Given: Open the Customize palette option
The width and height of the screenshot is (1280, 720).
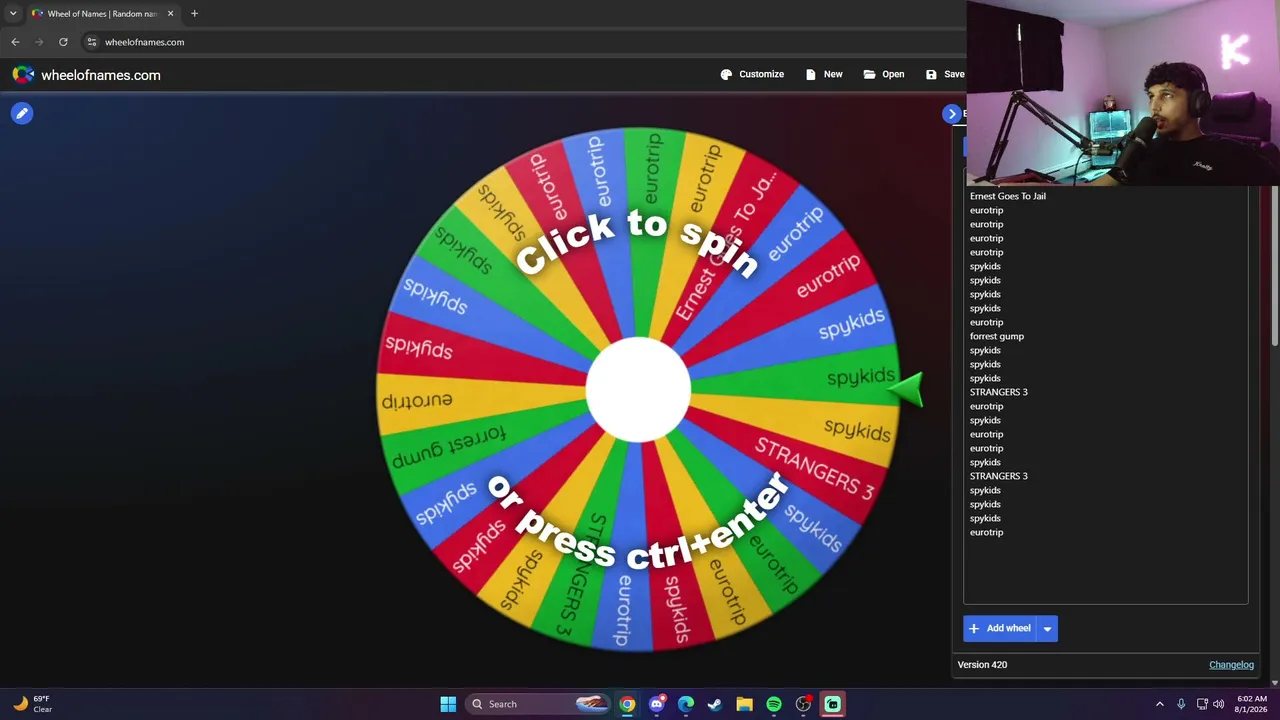Looking at the screenshot, I should (752, 74).
